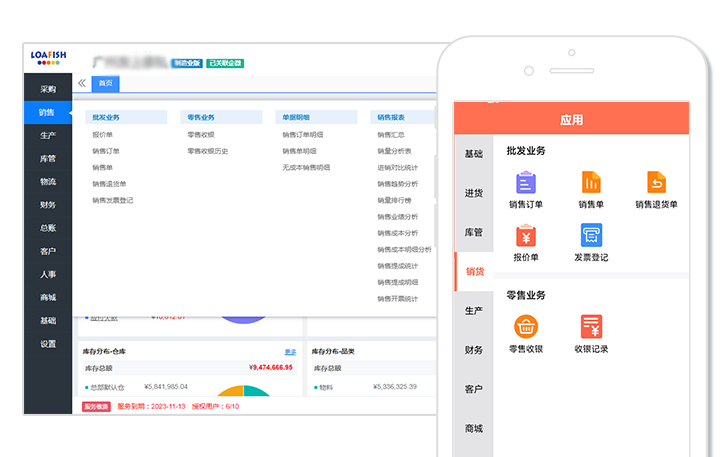This screenshot has width=728, height=457.
Task: Click the 更多 link in 库存分布-仓库
Action: (290, 352)
